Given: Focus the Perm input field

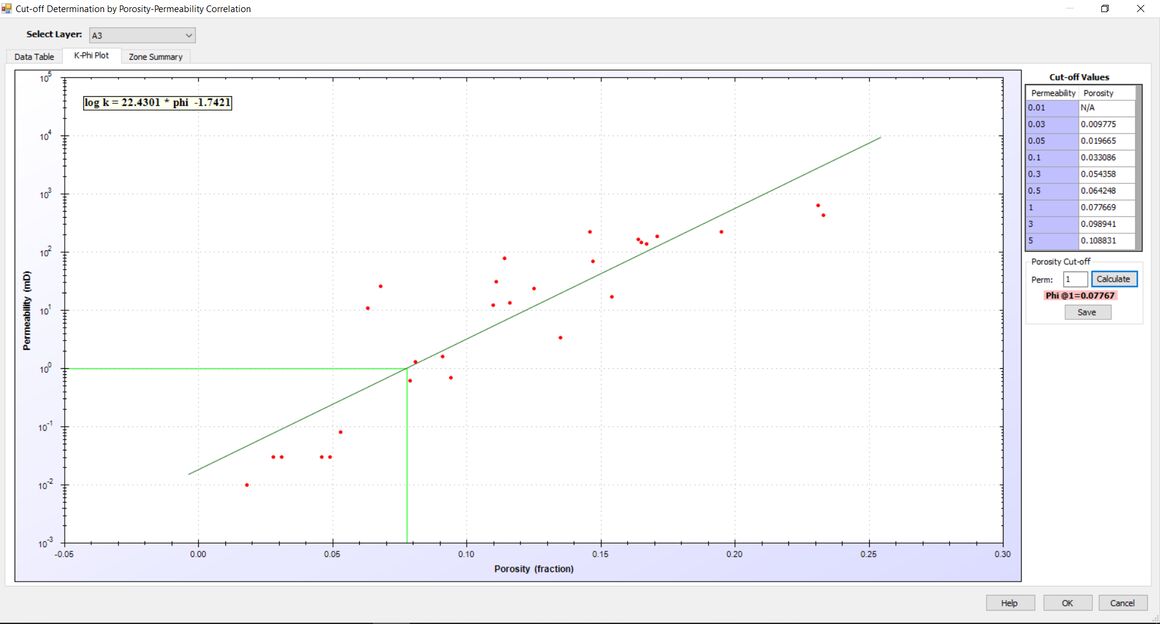Looking at the screenshot, I should coord(1075,280).
